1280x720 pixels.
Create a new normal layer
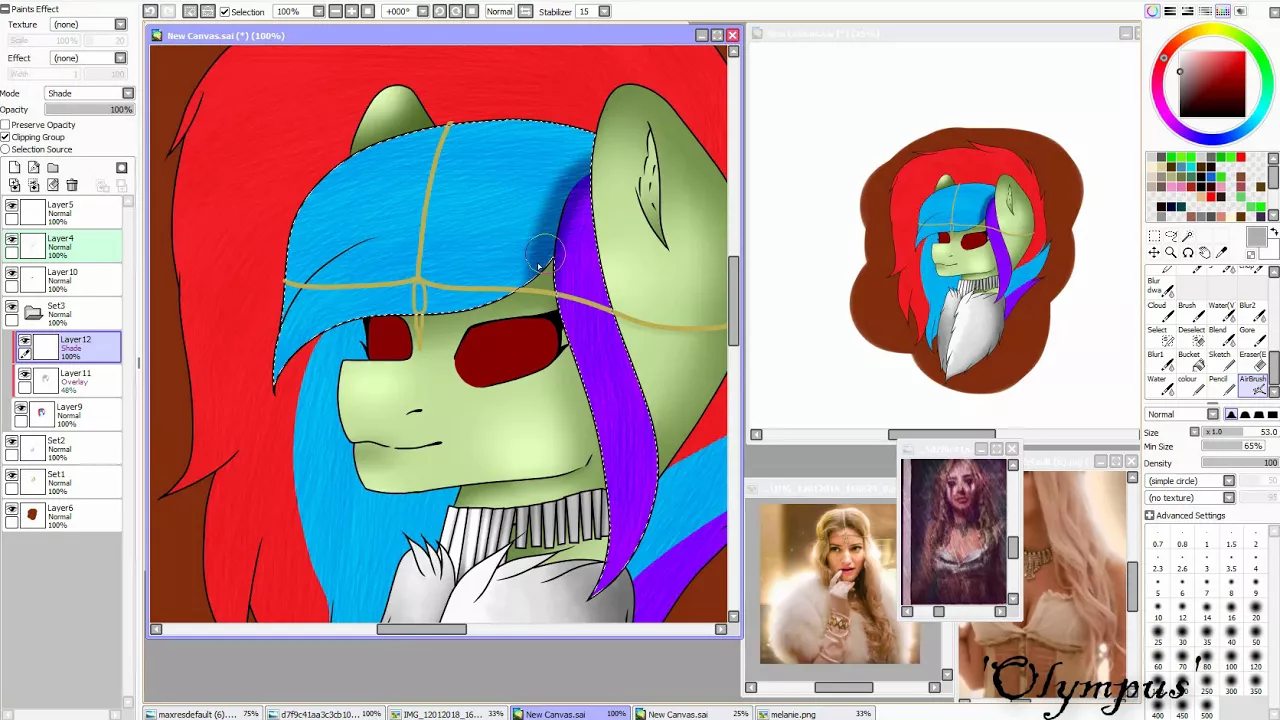coord(14,167)
